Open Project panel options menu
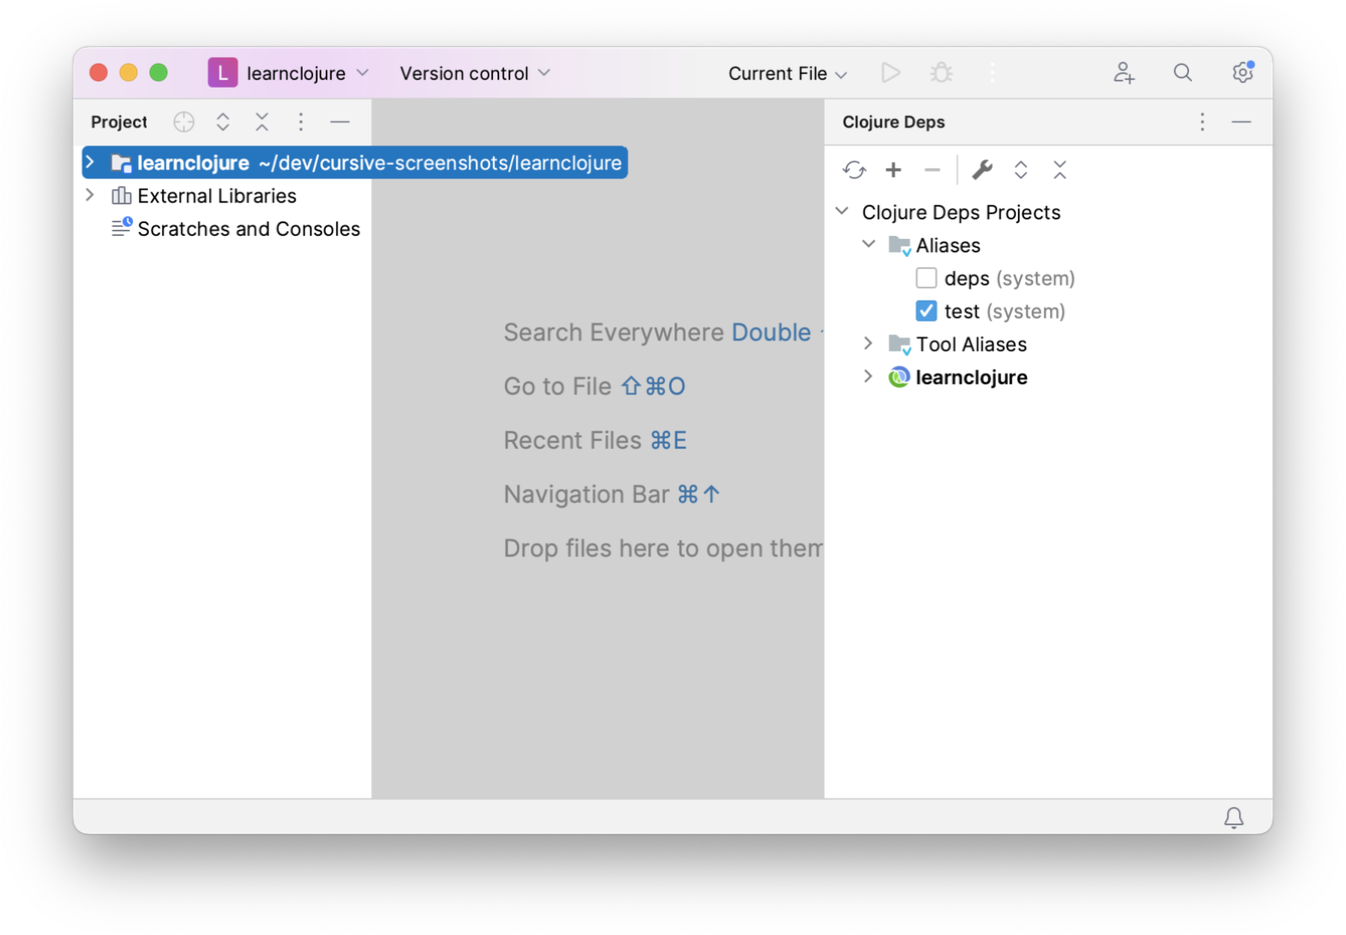 click(301, 122)
